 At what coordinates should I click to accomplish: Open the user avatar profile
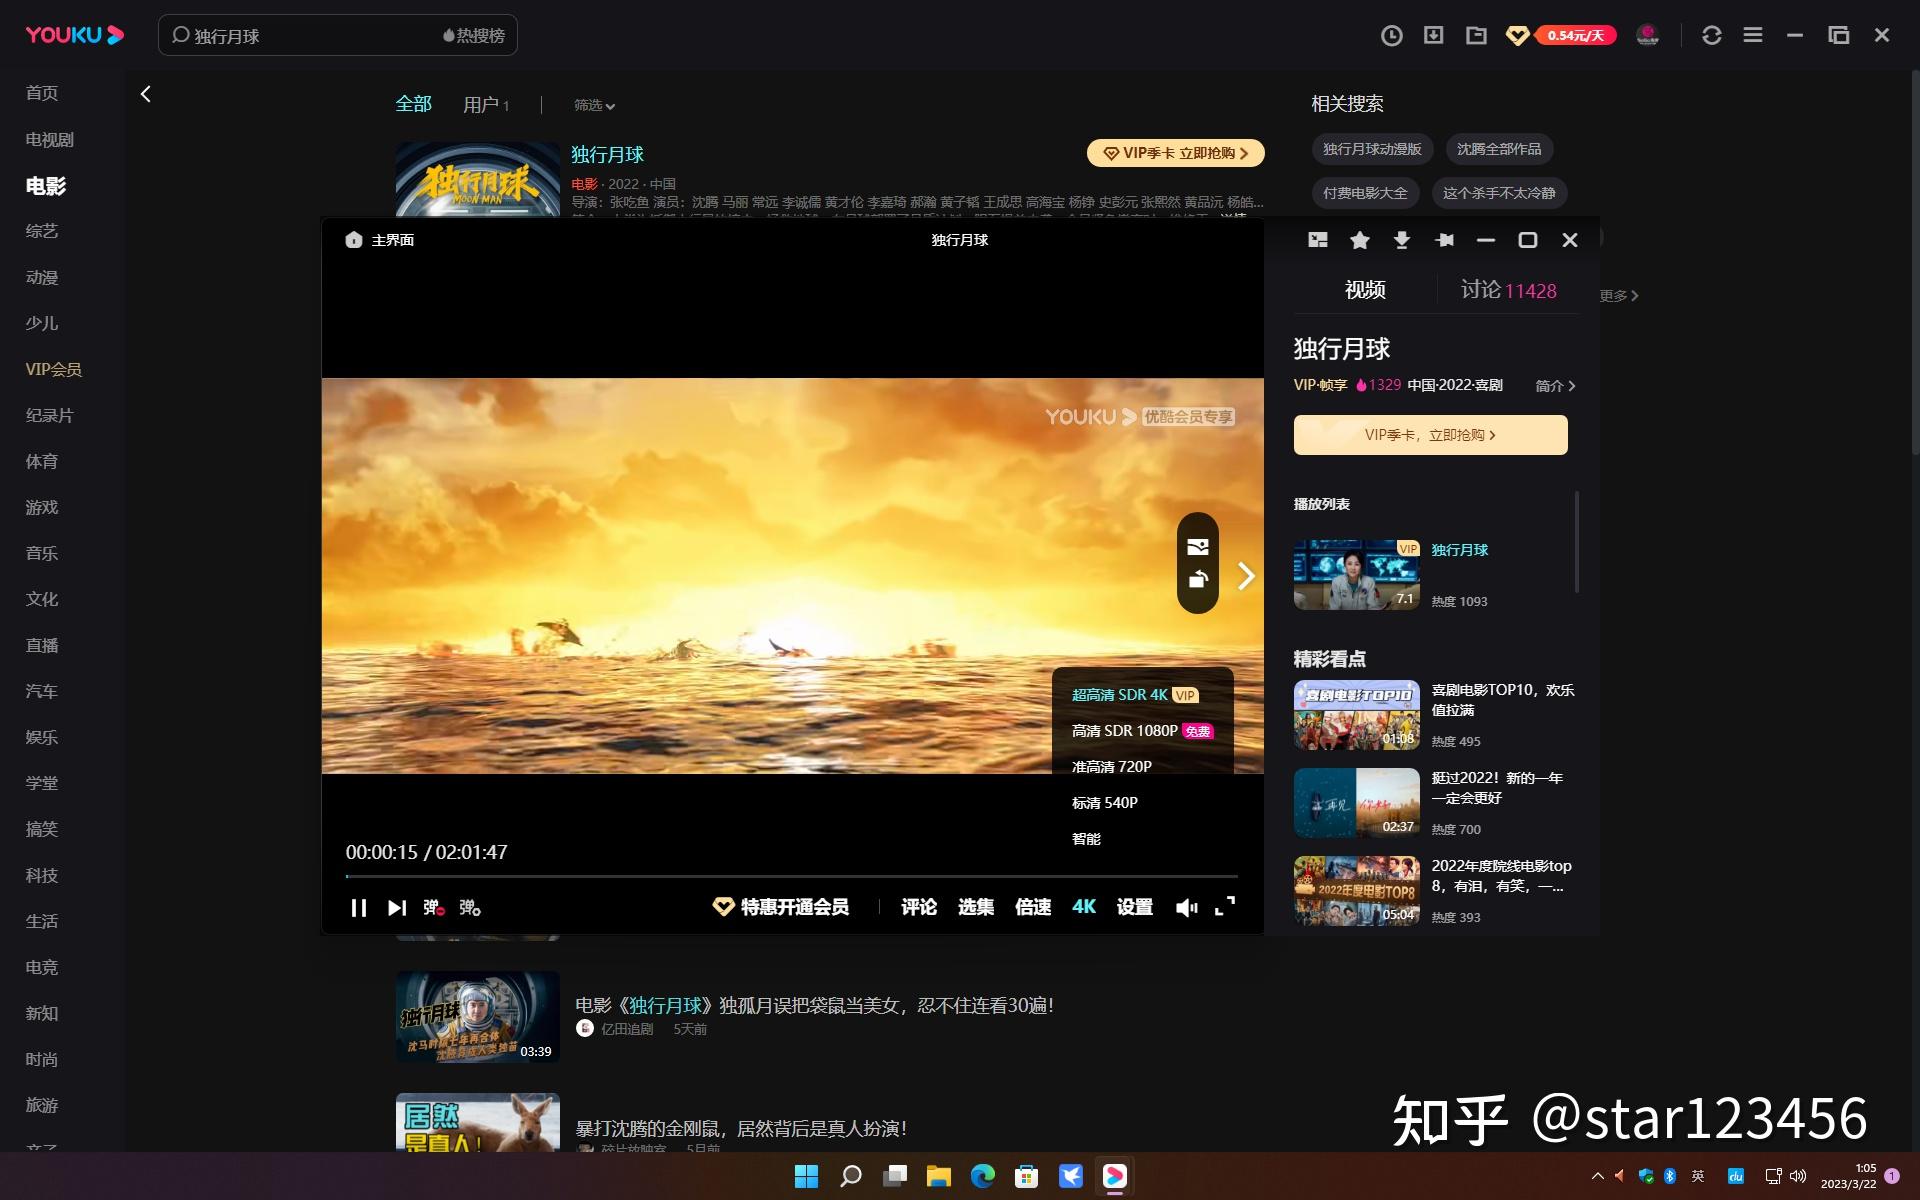(x=1647, y=36)
